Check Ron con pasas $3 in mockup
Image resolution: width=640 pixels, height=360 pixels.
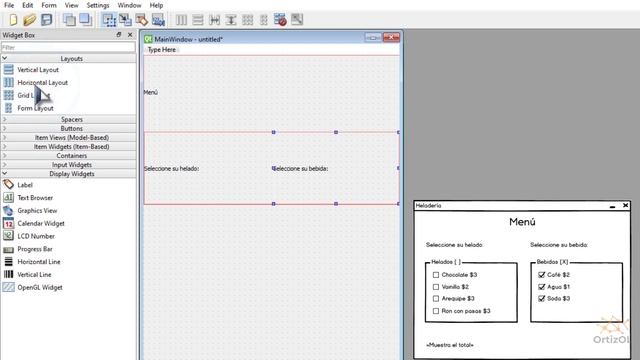436,311
